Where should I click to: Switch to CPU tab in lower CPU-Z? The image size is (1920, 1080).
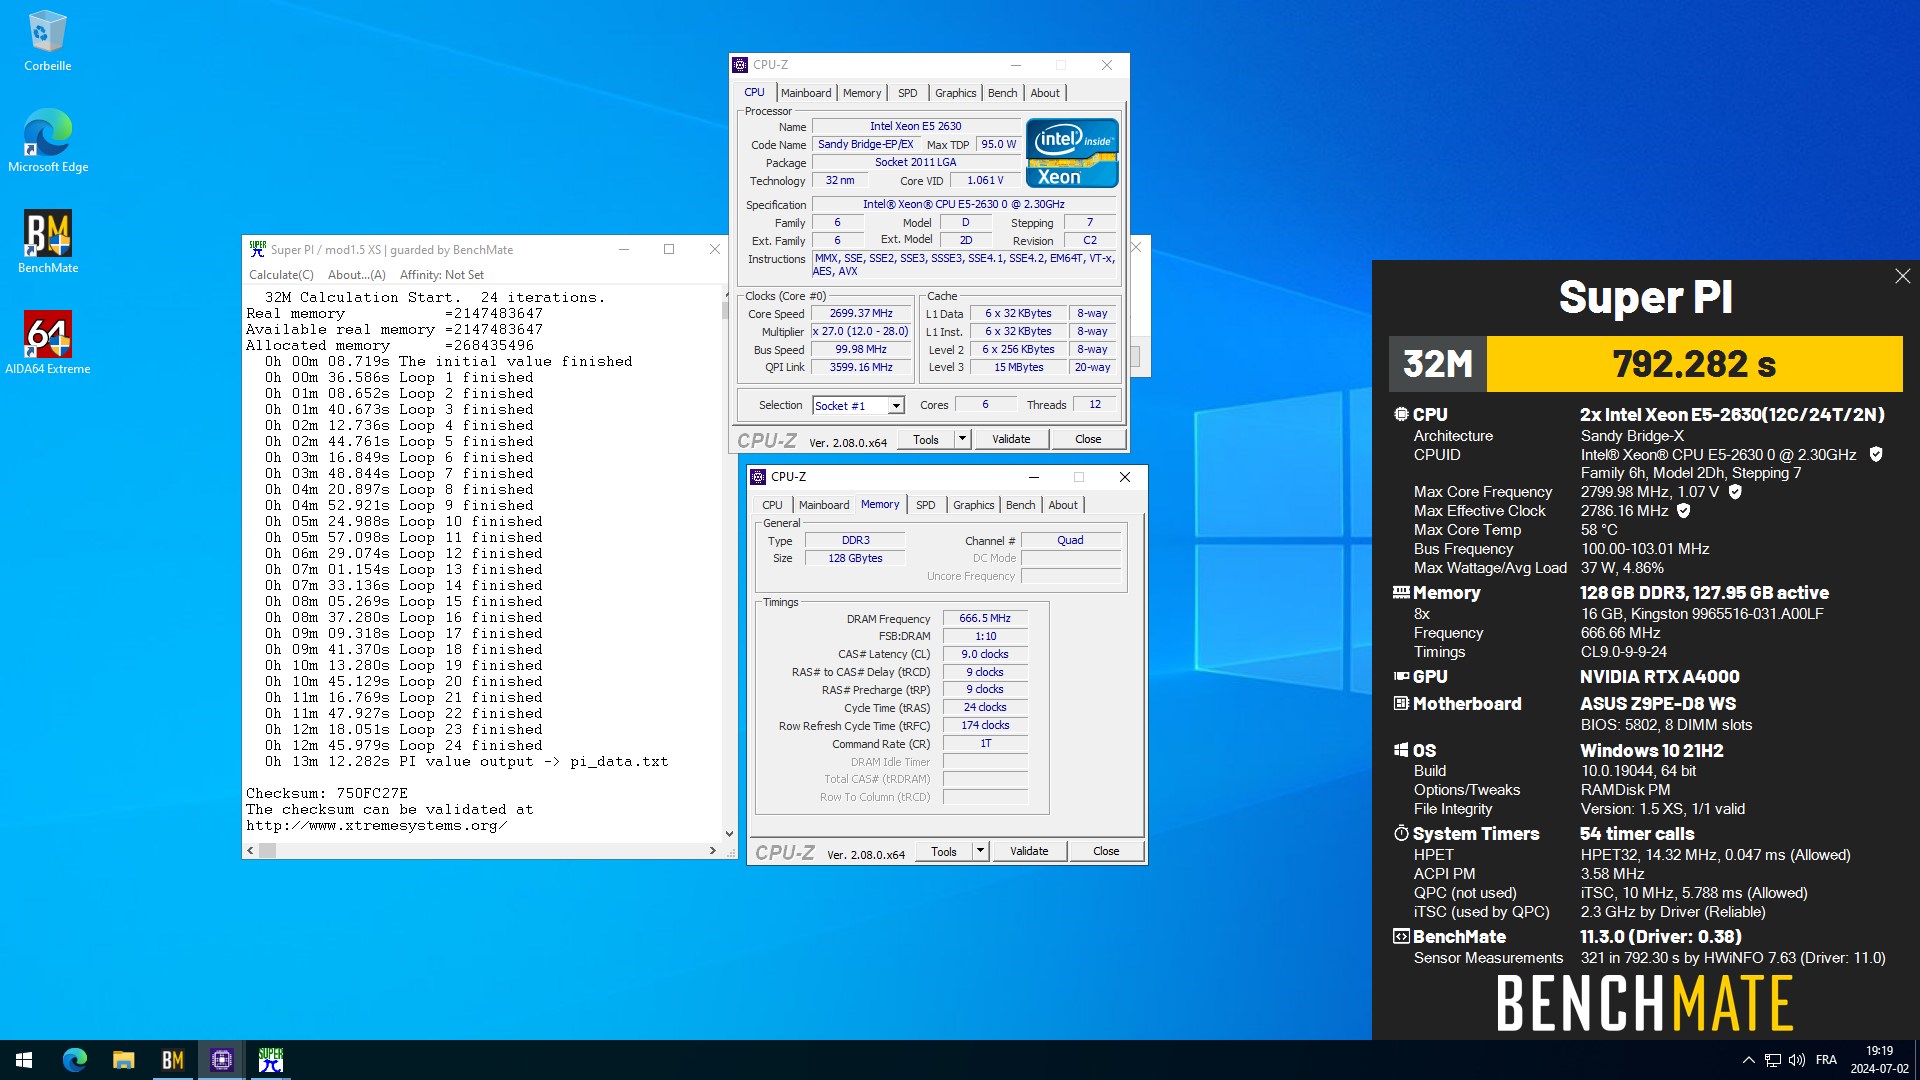(773, 505)
